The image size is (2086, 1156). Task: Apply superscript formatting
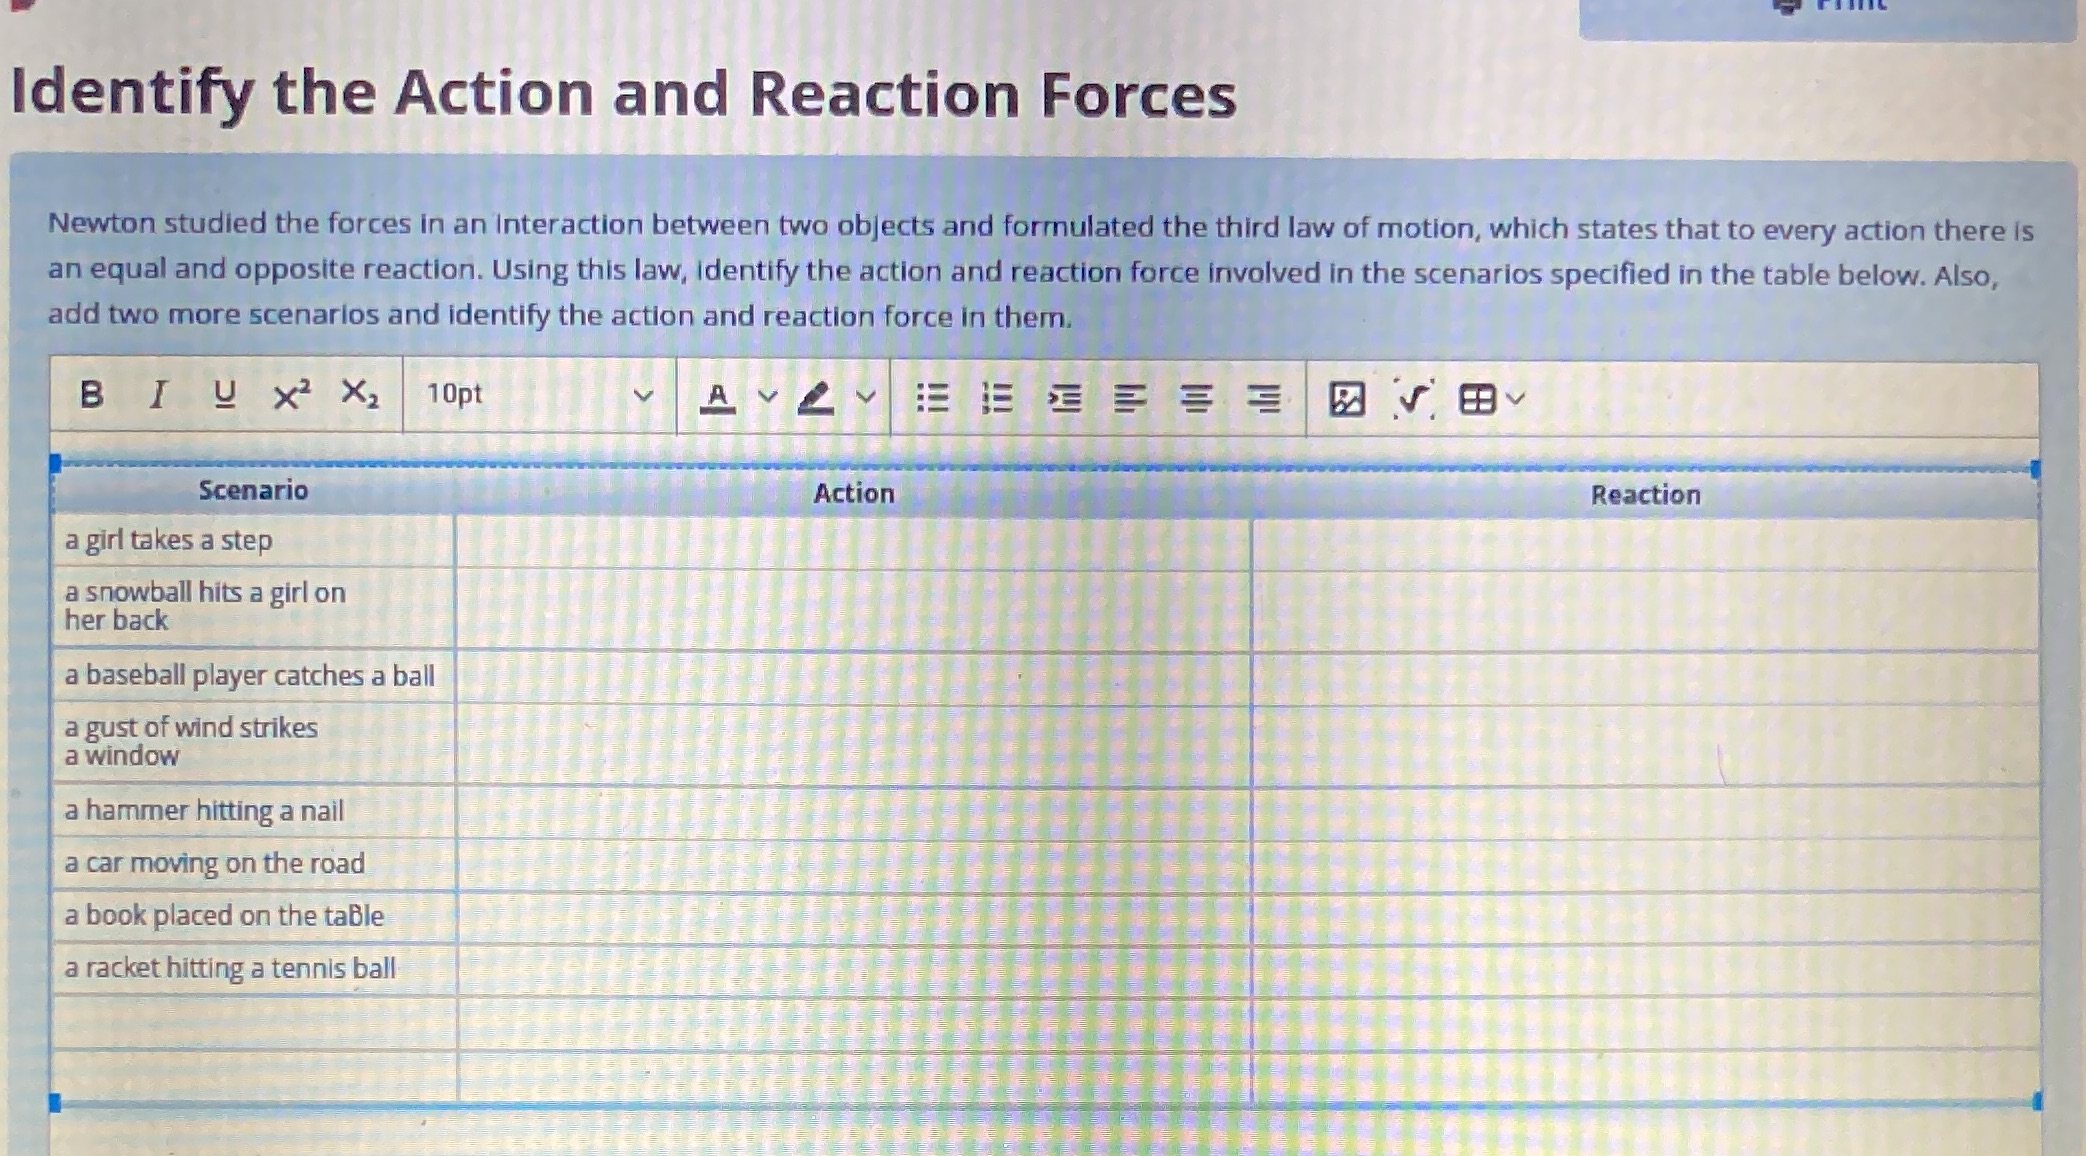pyautogui.click(x=291, y=395)
